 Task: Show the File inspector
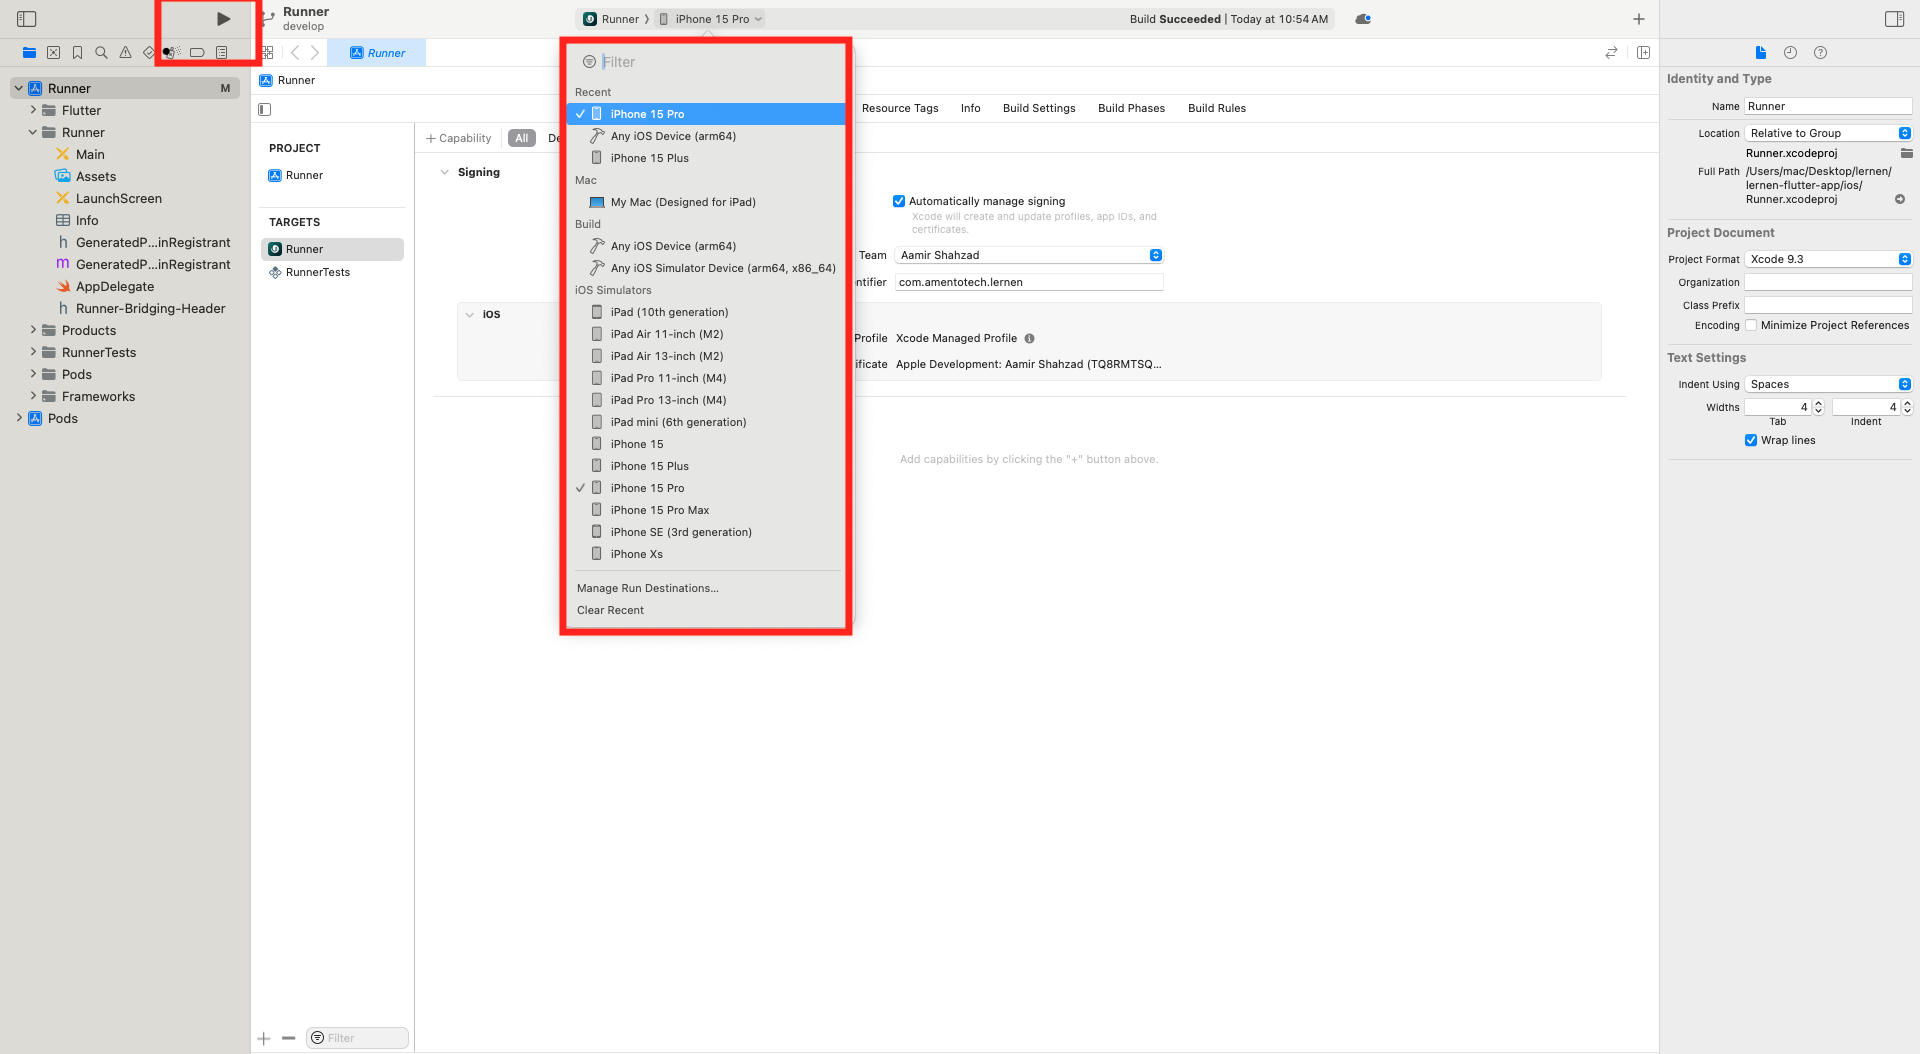tap(1761, 52)
